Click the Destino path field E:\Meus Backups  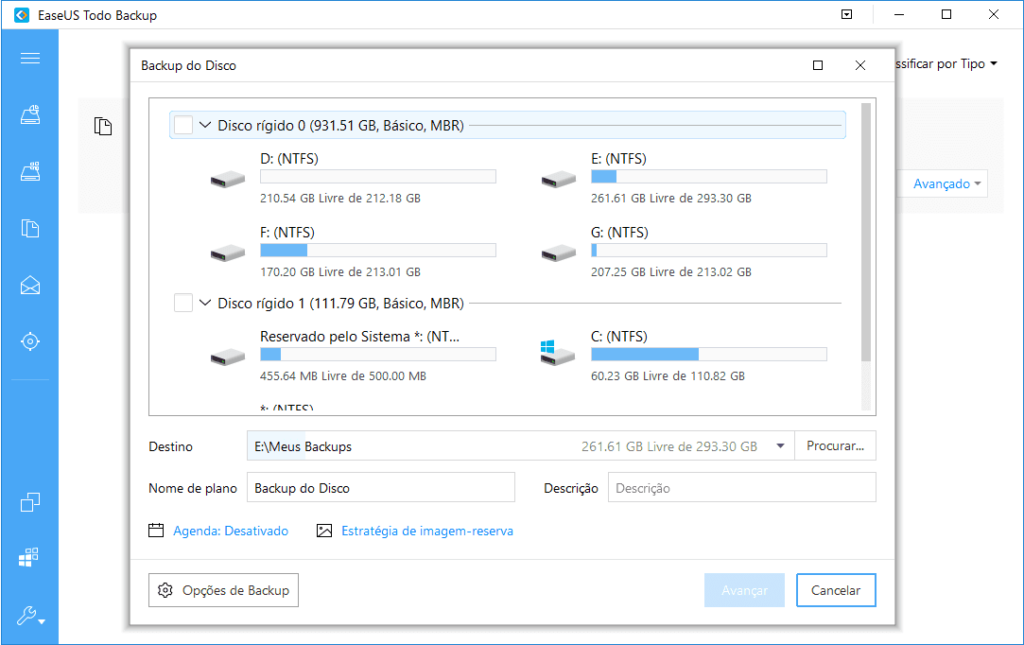pos(520,446)
